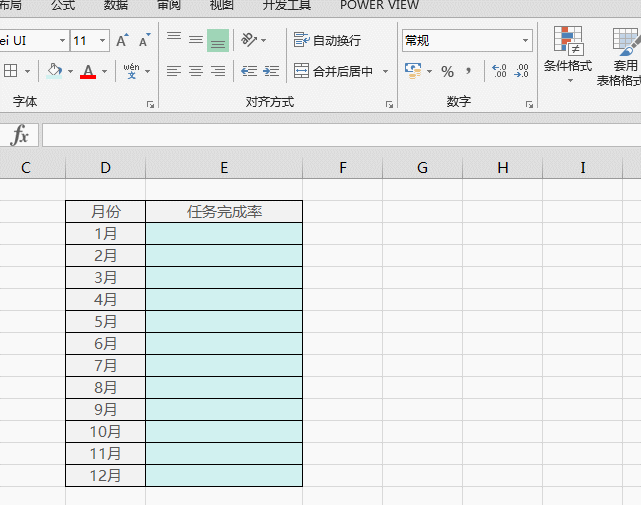Click the decrease indent icon

click(249, 72)
